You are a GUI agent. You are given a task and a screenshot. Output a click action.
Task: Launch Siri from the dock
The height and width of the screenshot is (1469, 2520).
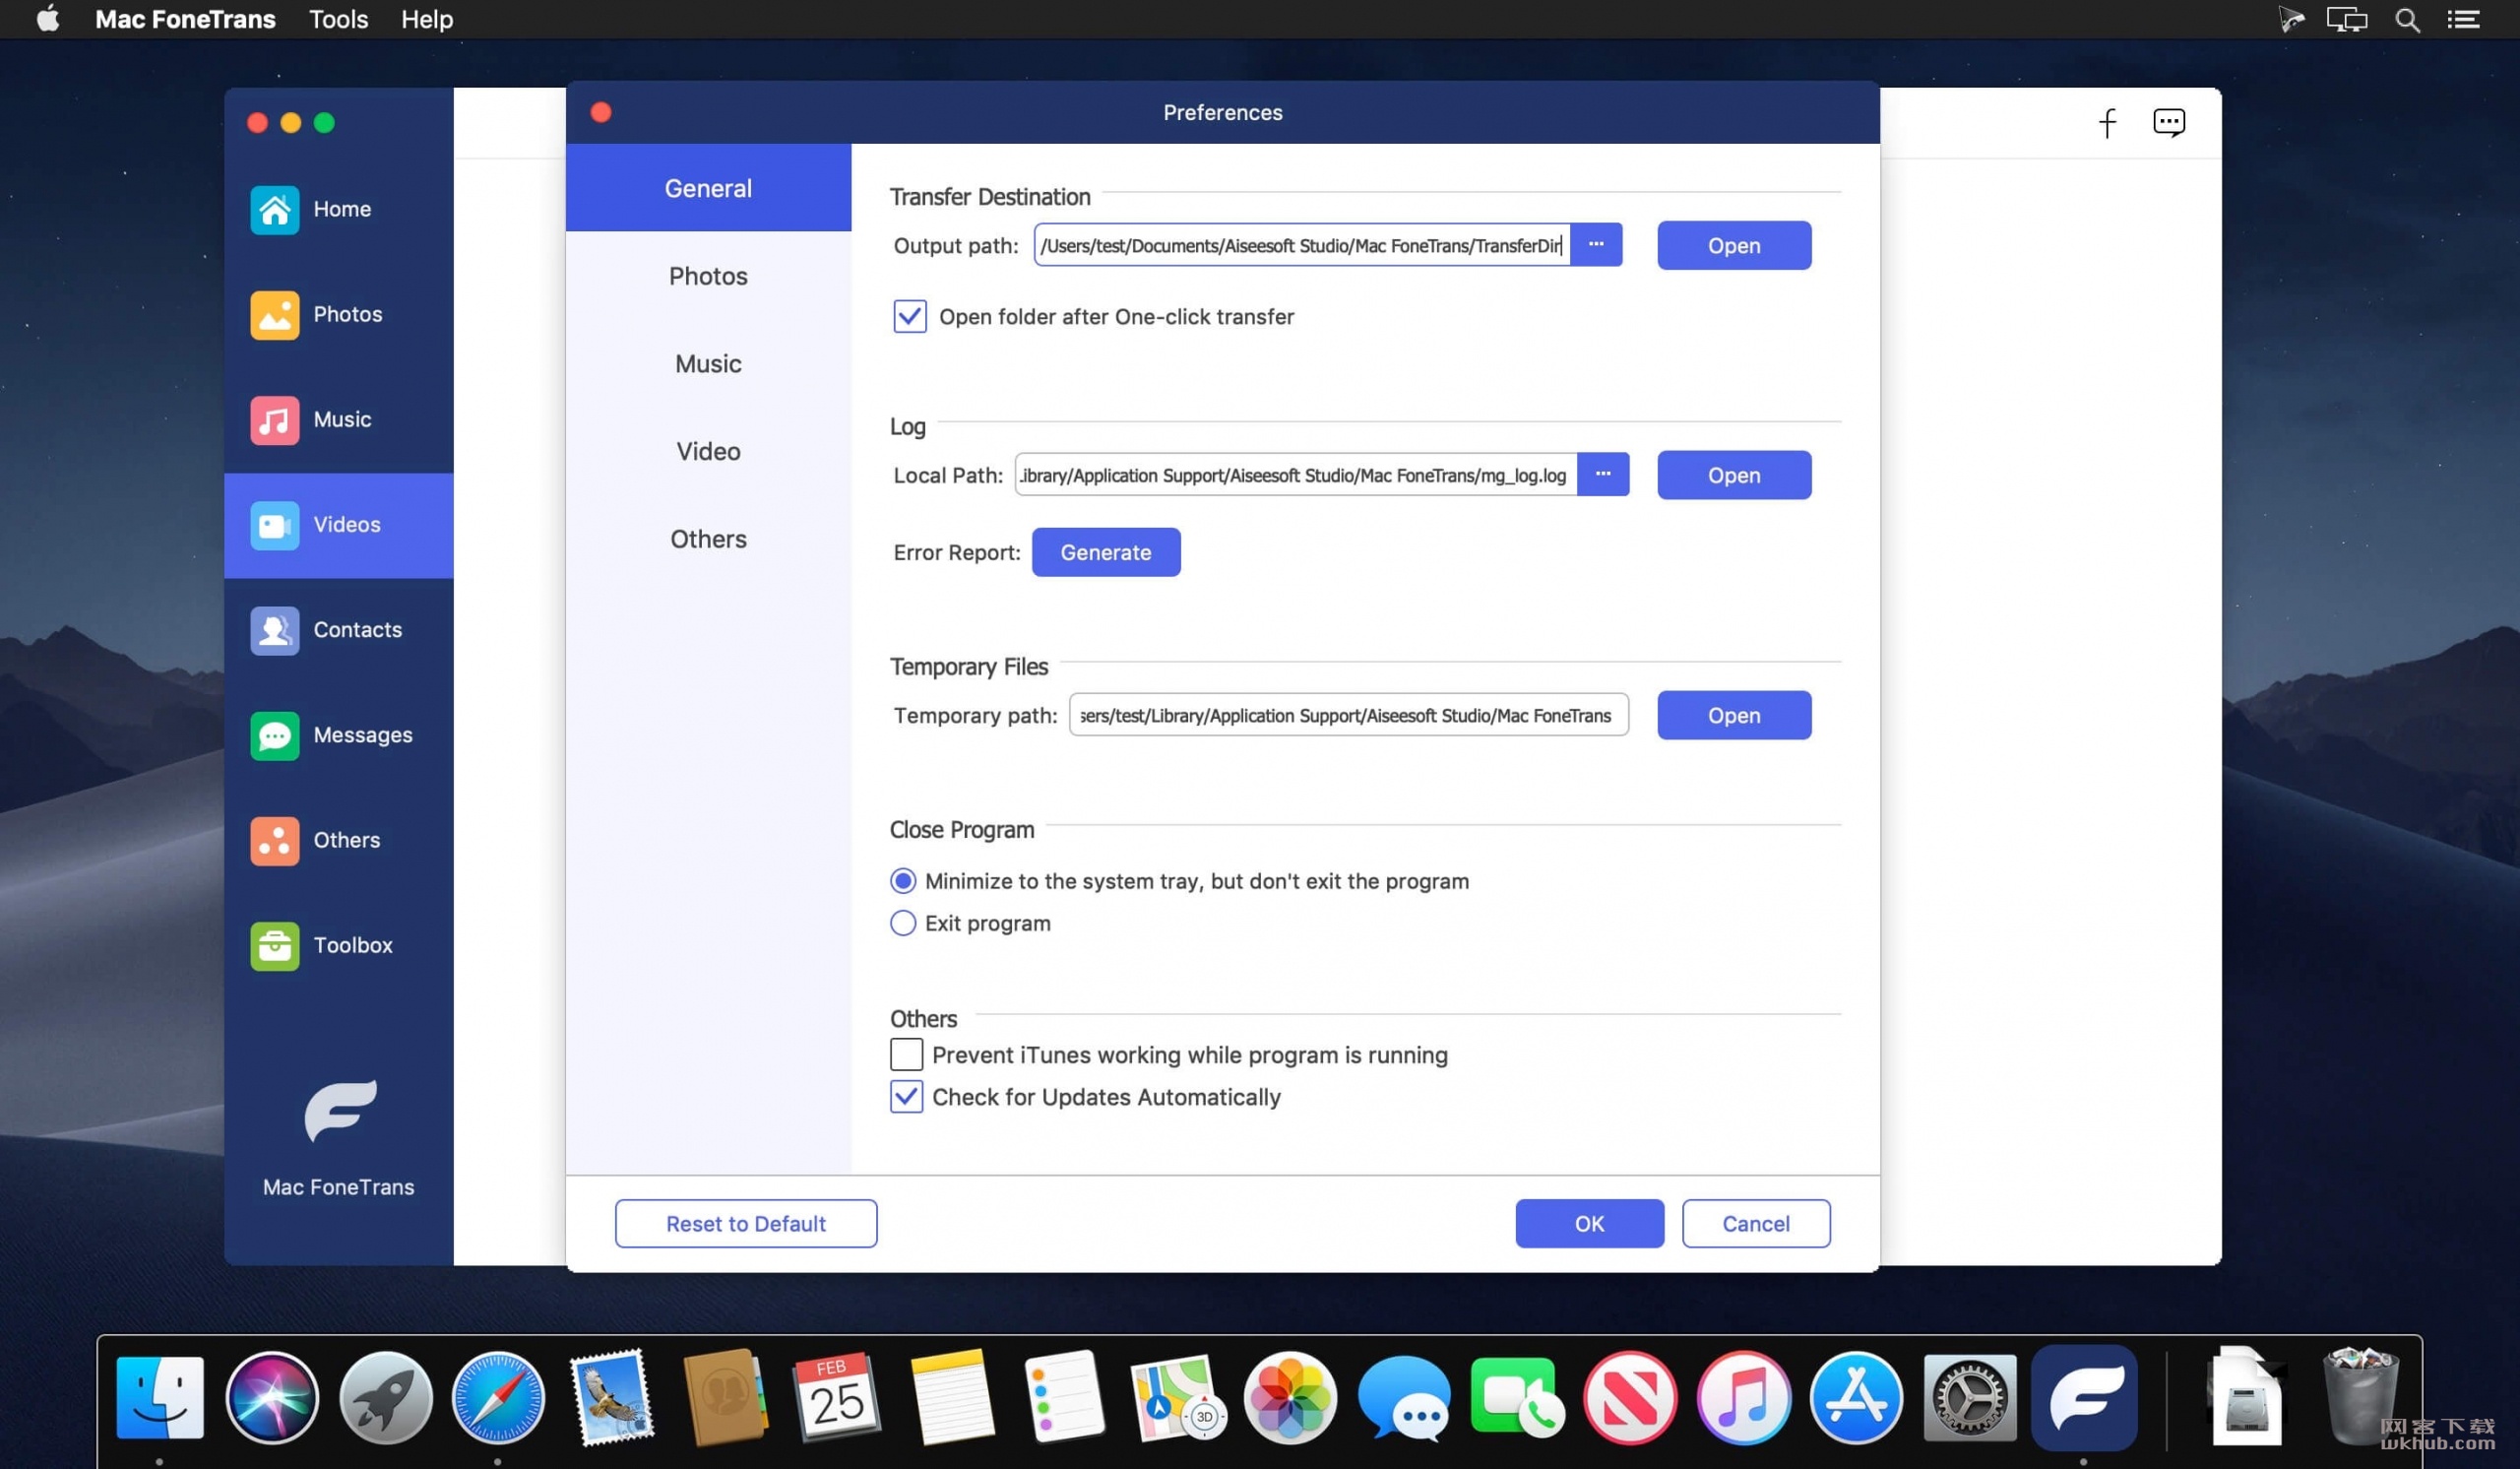point(272,1397)
